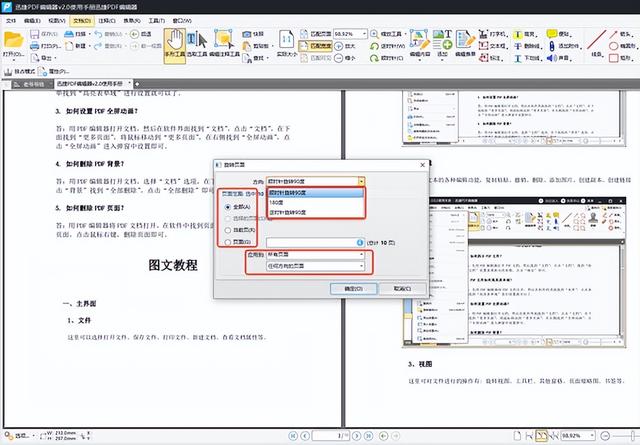Choose 180度 in the direction list
This screenshot has width=640, height=445.
pyautogui.click(x=316, y=202)
